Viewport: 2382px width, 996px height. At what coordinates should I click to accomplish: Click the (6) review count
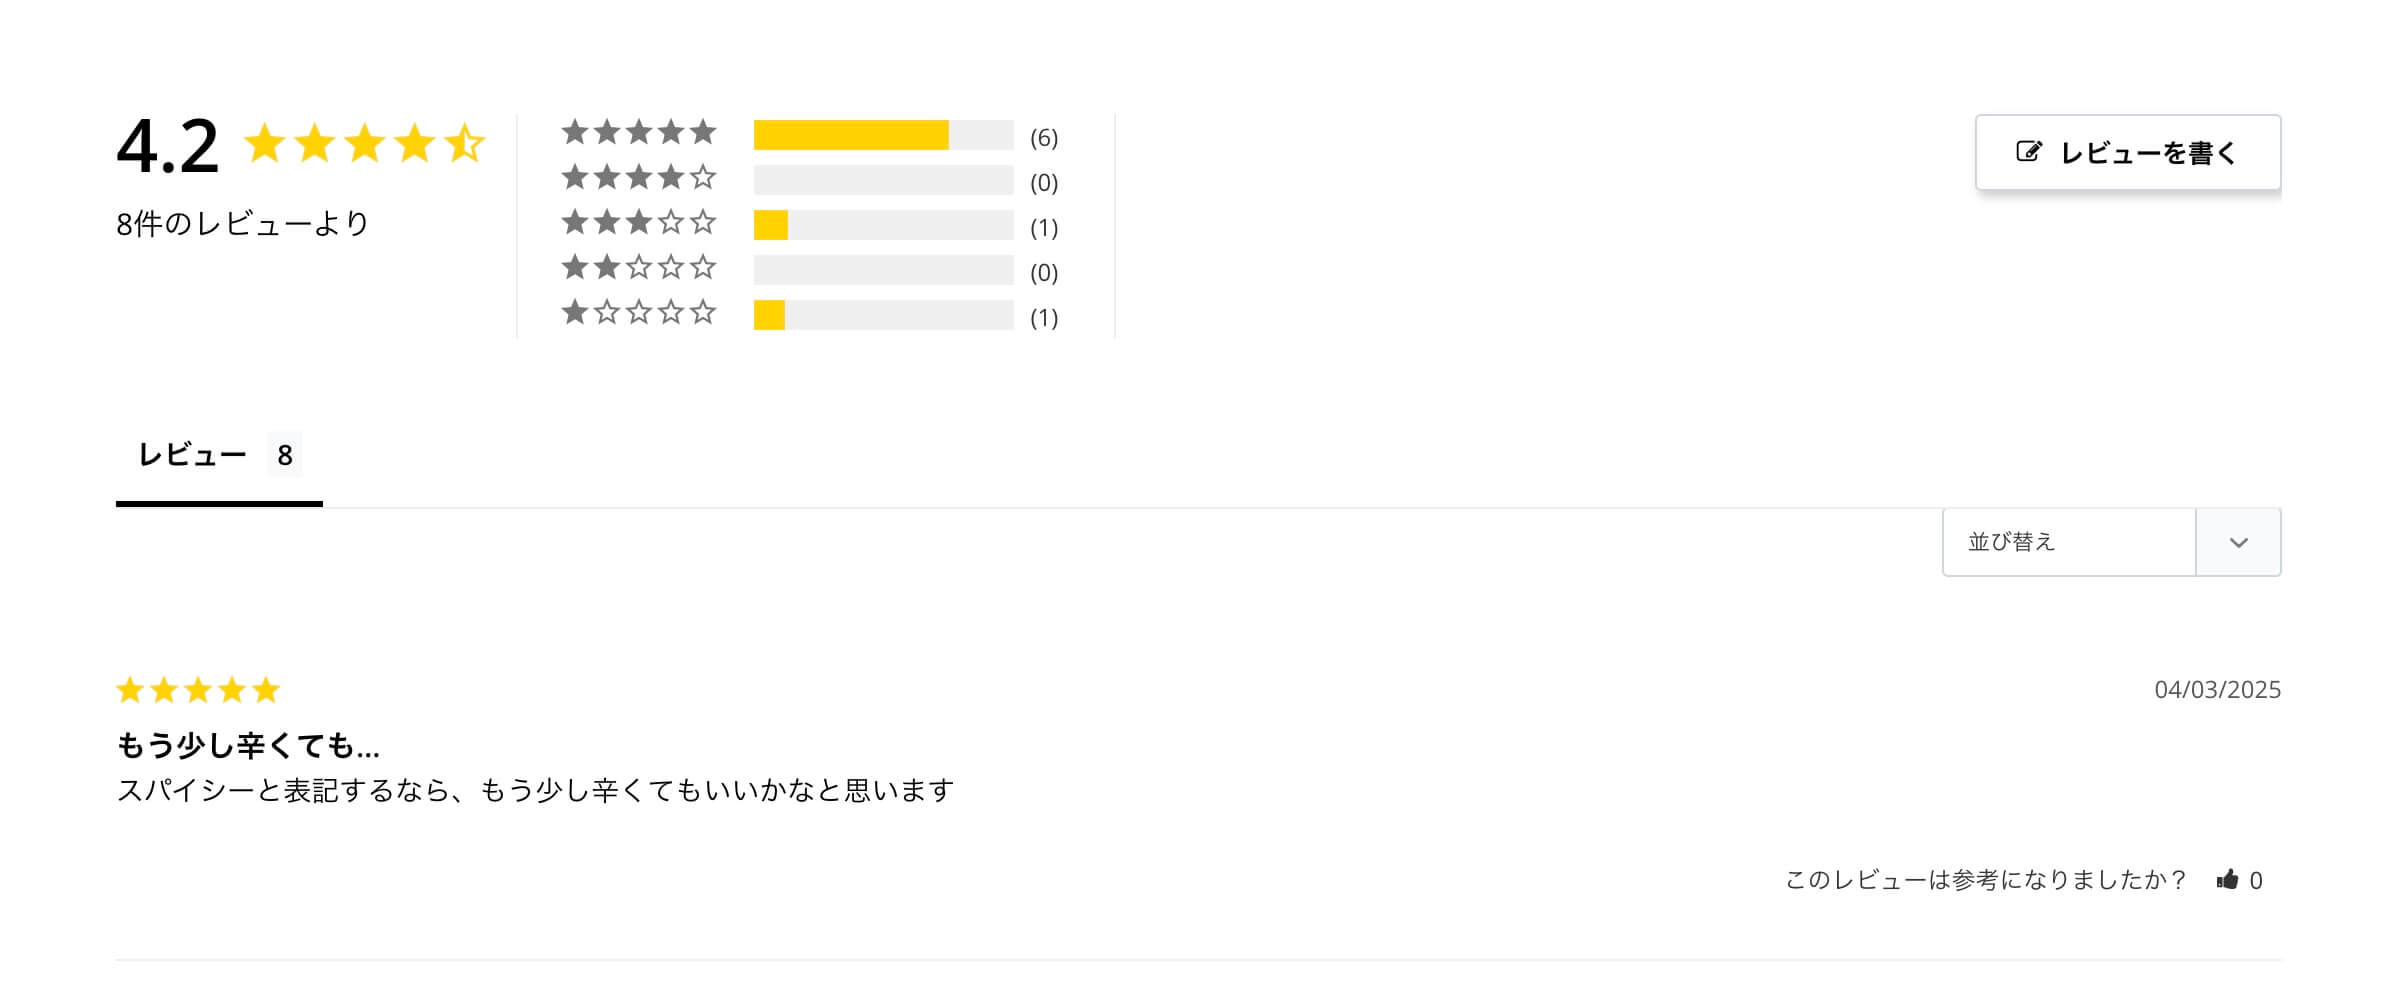(x=1044, y=137)
